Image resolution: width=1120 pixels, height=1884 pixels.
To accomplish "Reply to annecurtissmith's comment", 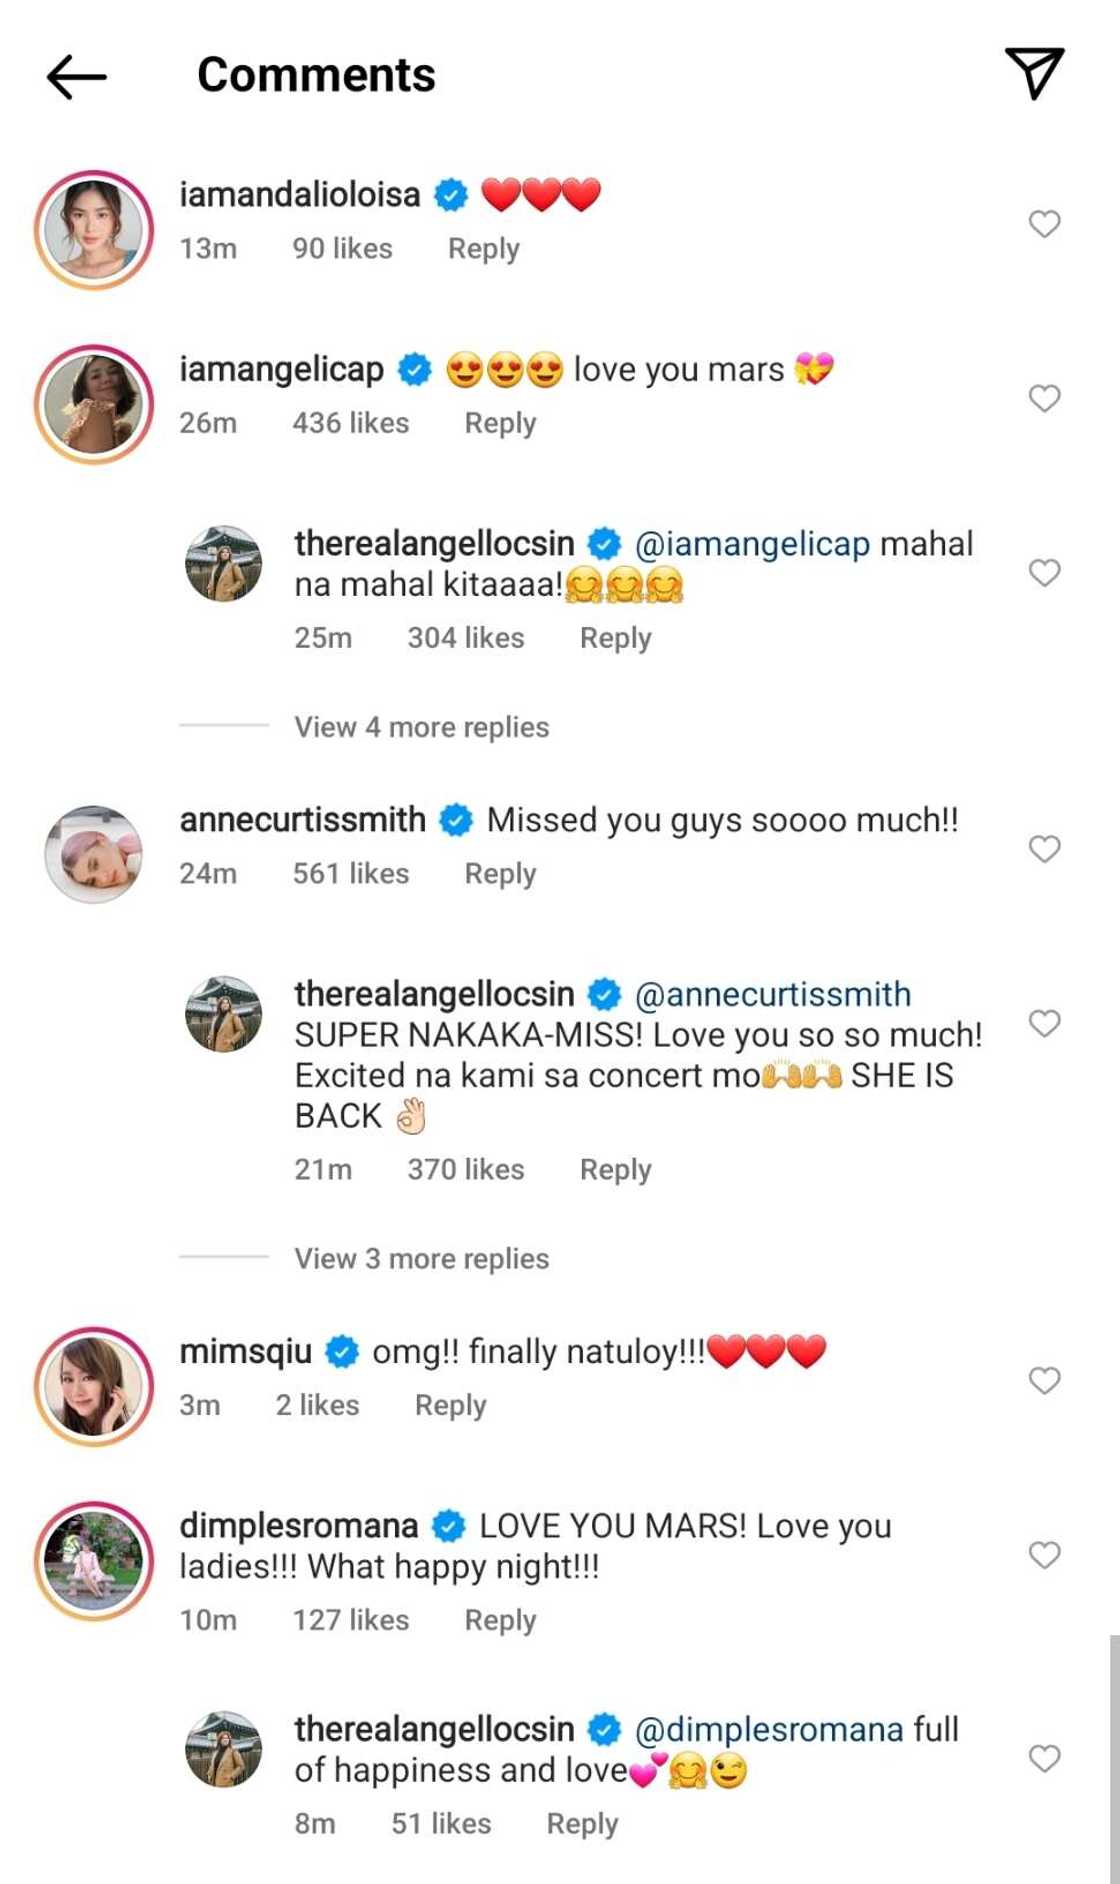I will (500, 874).
